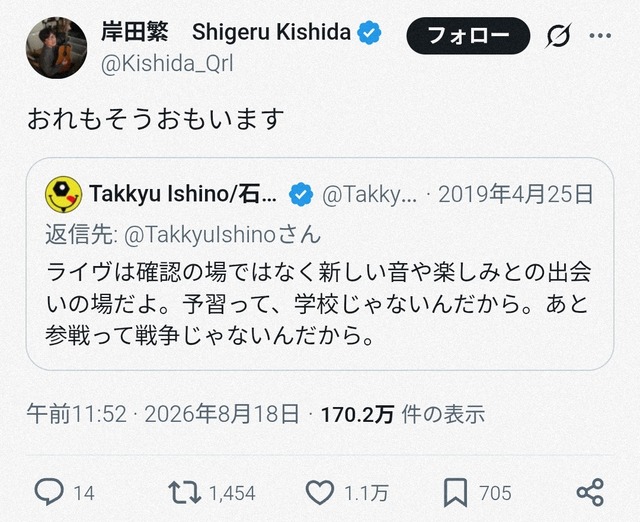
Task: Bookmark the post with bookmark icon
Action: pyautogui.click(x=455, y=493)
